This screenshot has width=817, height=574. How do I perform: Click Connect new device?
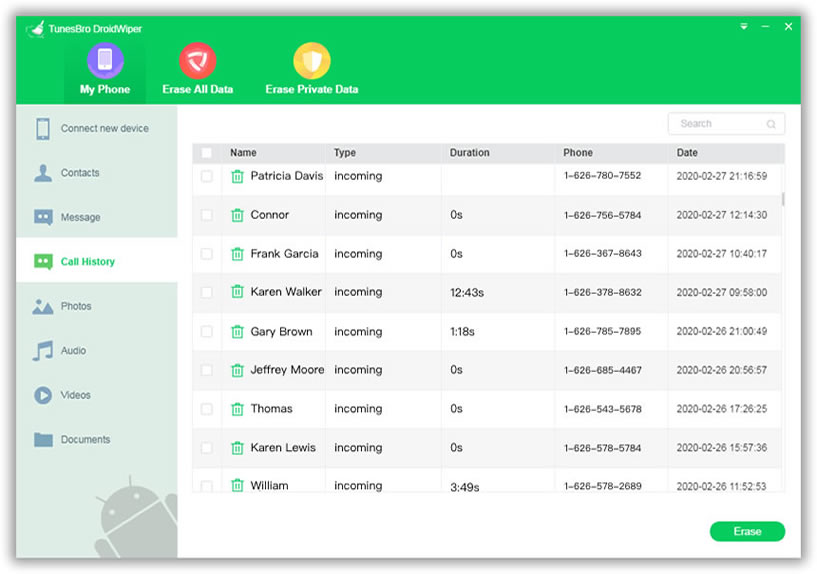tap(104, 128)
